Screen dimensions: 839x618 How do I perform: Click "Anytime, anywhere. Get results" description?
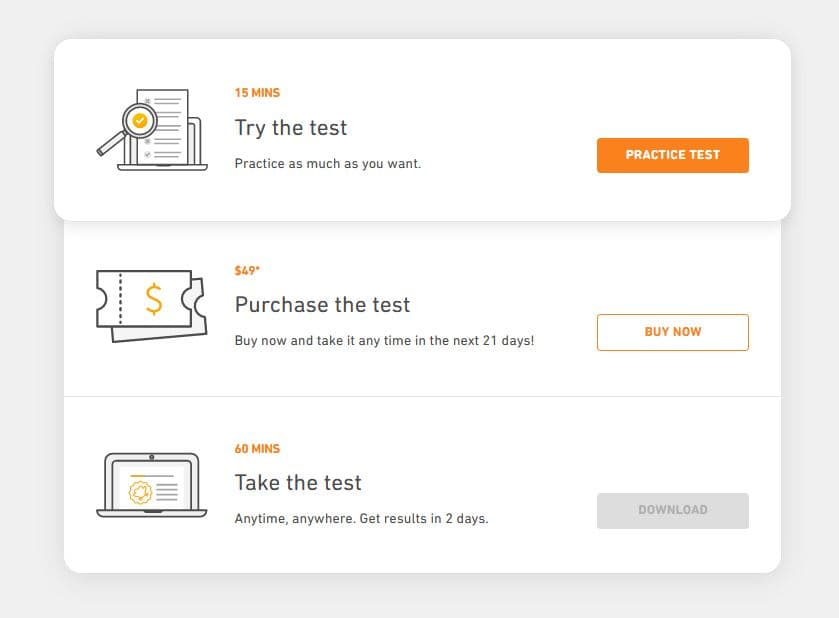361,518
